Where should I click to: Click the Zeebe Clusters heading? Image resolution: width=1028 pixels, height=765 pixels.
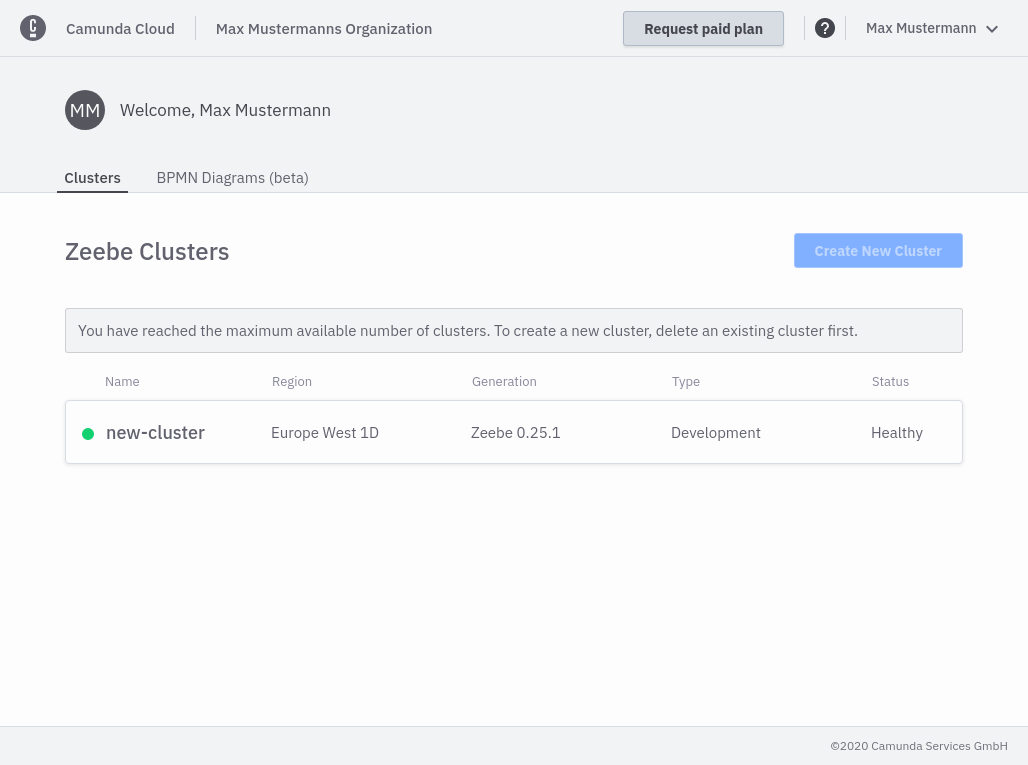click(x=147, y=252)
